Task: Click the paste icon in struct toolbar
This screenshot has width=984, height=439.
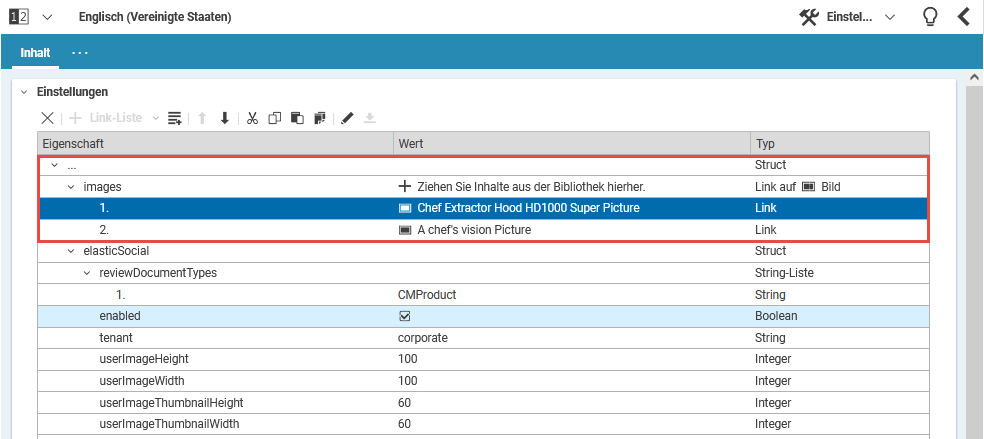Action: 297,118
